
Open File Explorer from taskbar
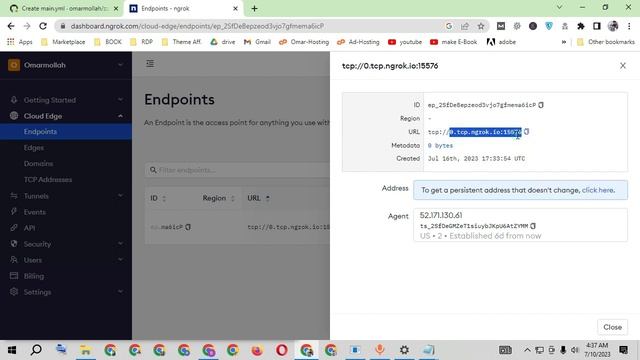pyautogui.click(x=85, y=350)
